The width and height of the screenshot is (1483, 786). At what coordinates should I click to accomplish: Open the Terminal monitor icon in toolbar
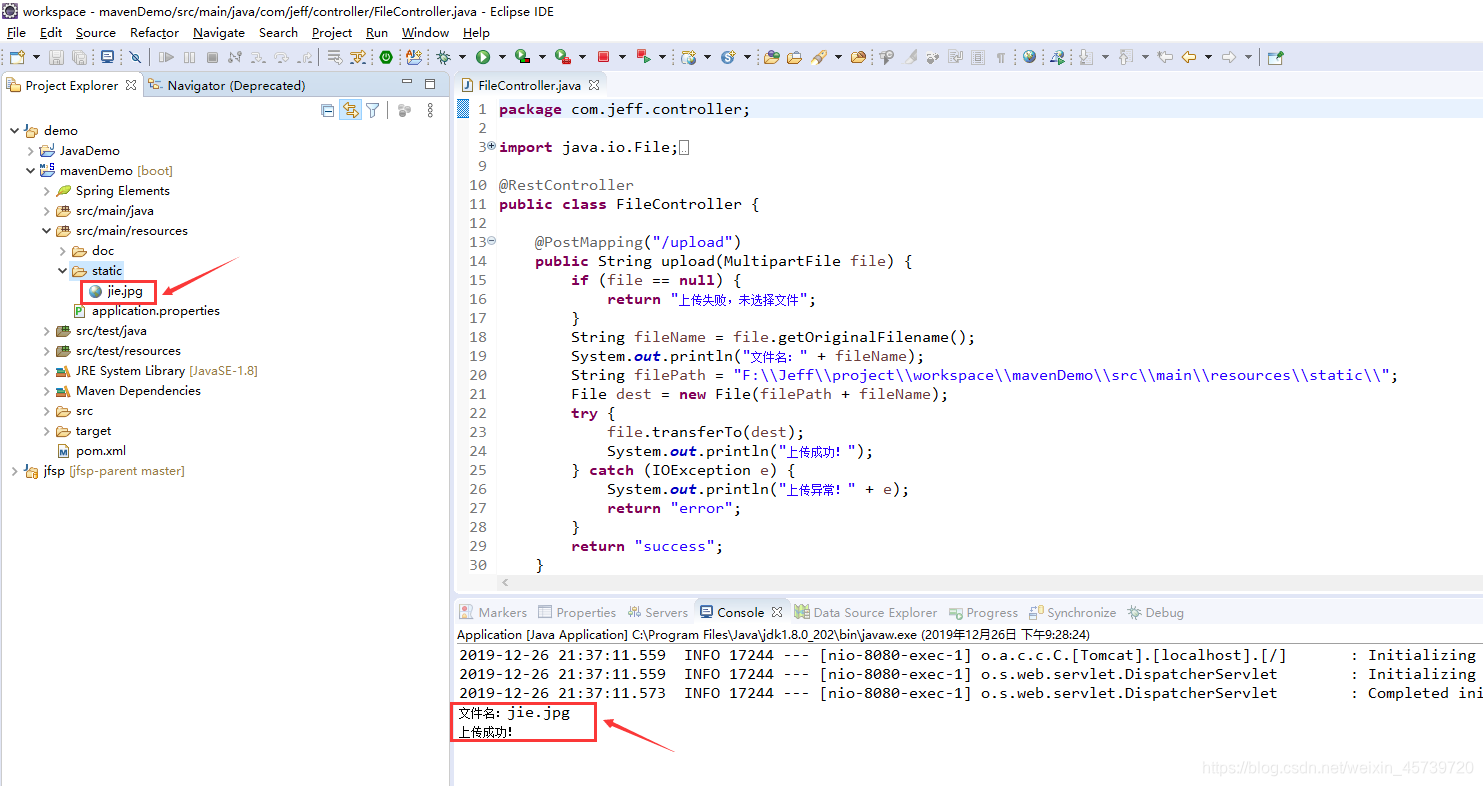pyautogui.click(x=107, y=57)
